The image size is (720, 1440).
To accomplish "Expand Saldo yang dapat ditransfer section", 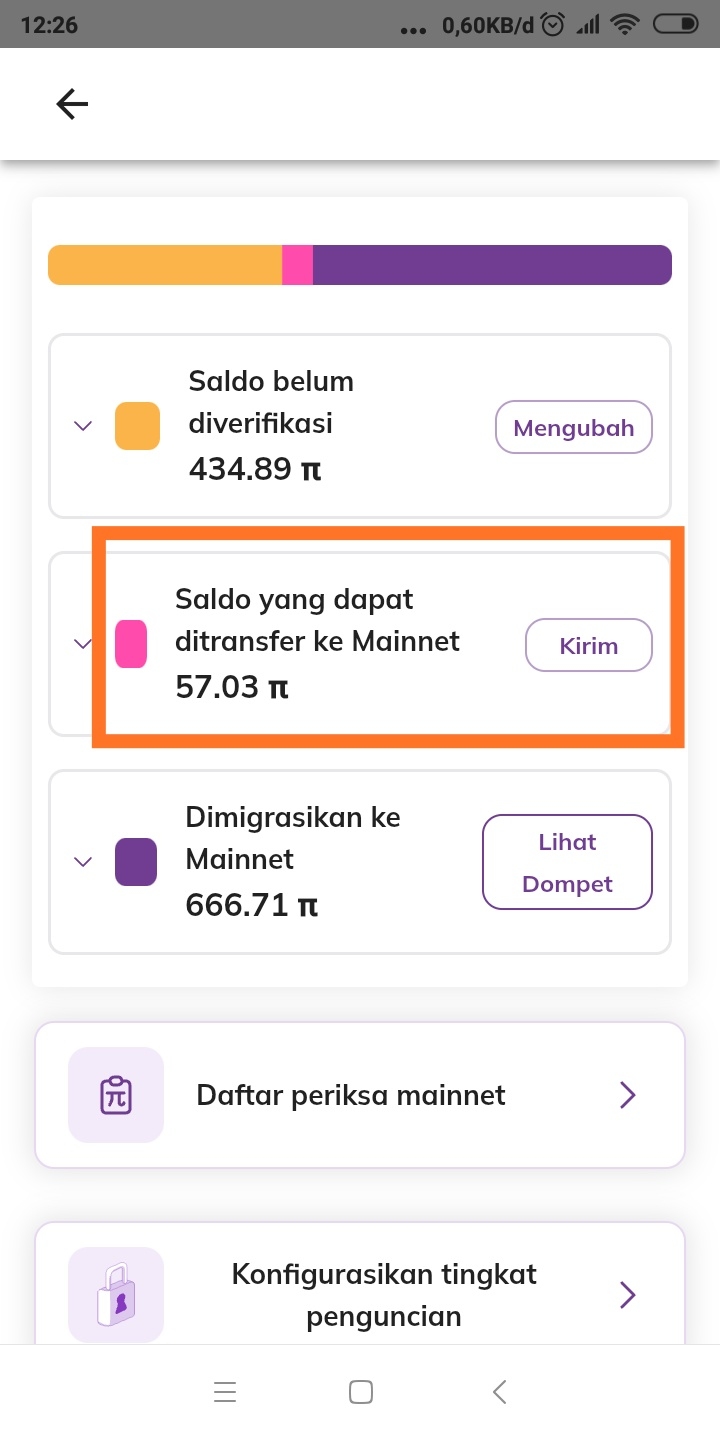I will coord(84,644).
